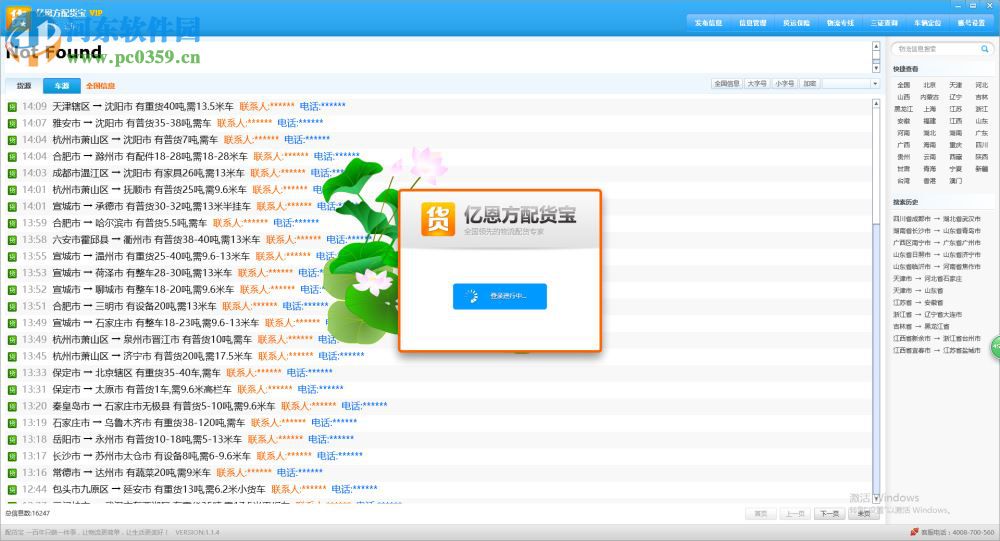The height and width of the screenshot is (541, 1000).
Task: Click green icon of 13:53 宣城市→菏泽市 row
Action: [x=12, y=273]
